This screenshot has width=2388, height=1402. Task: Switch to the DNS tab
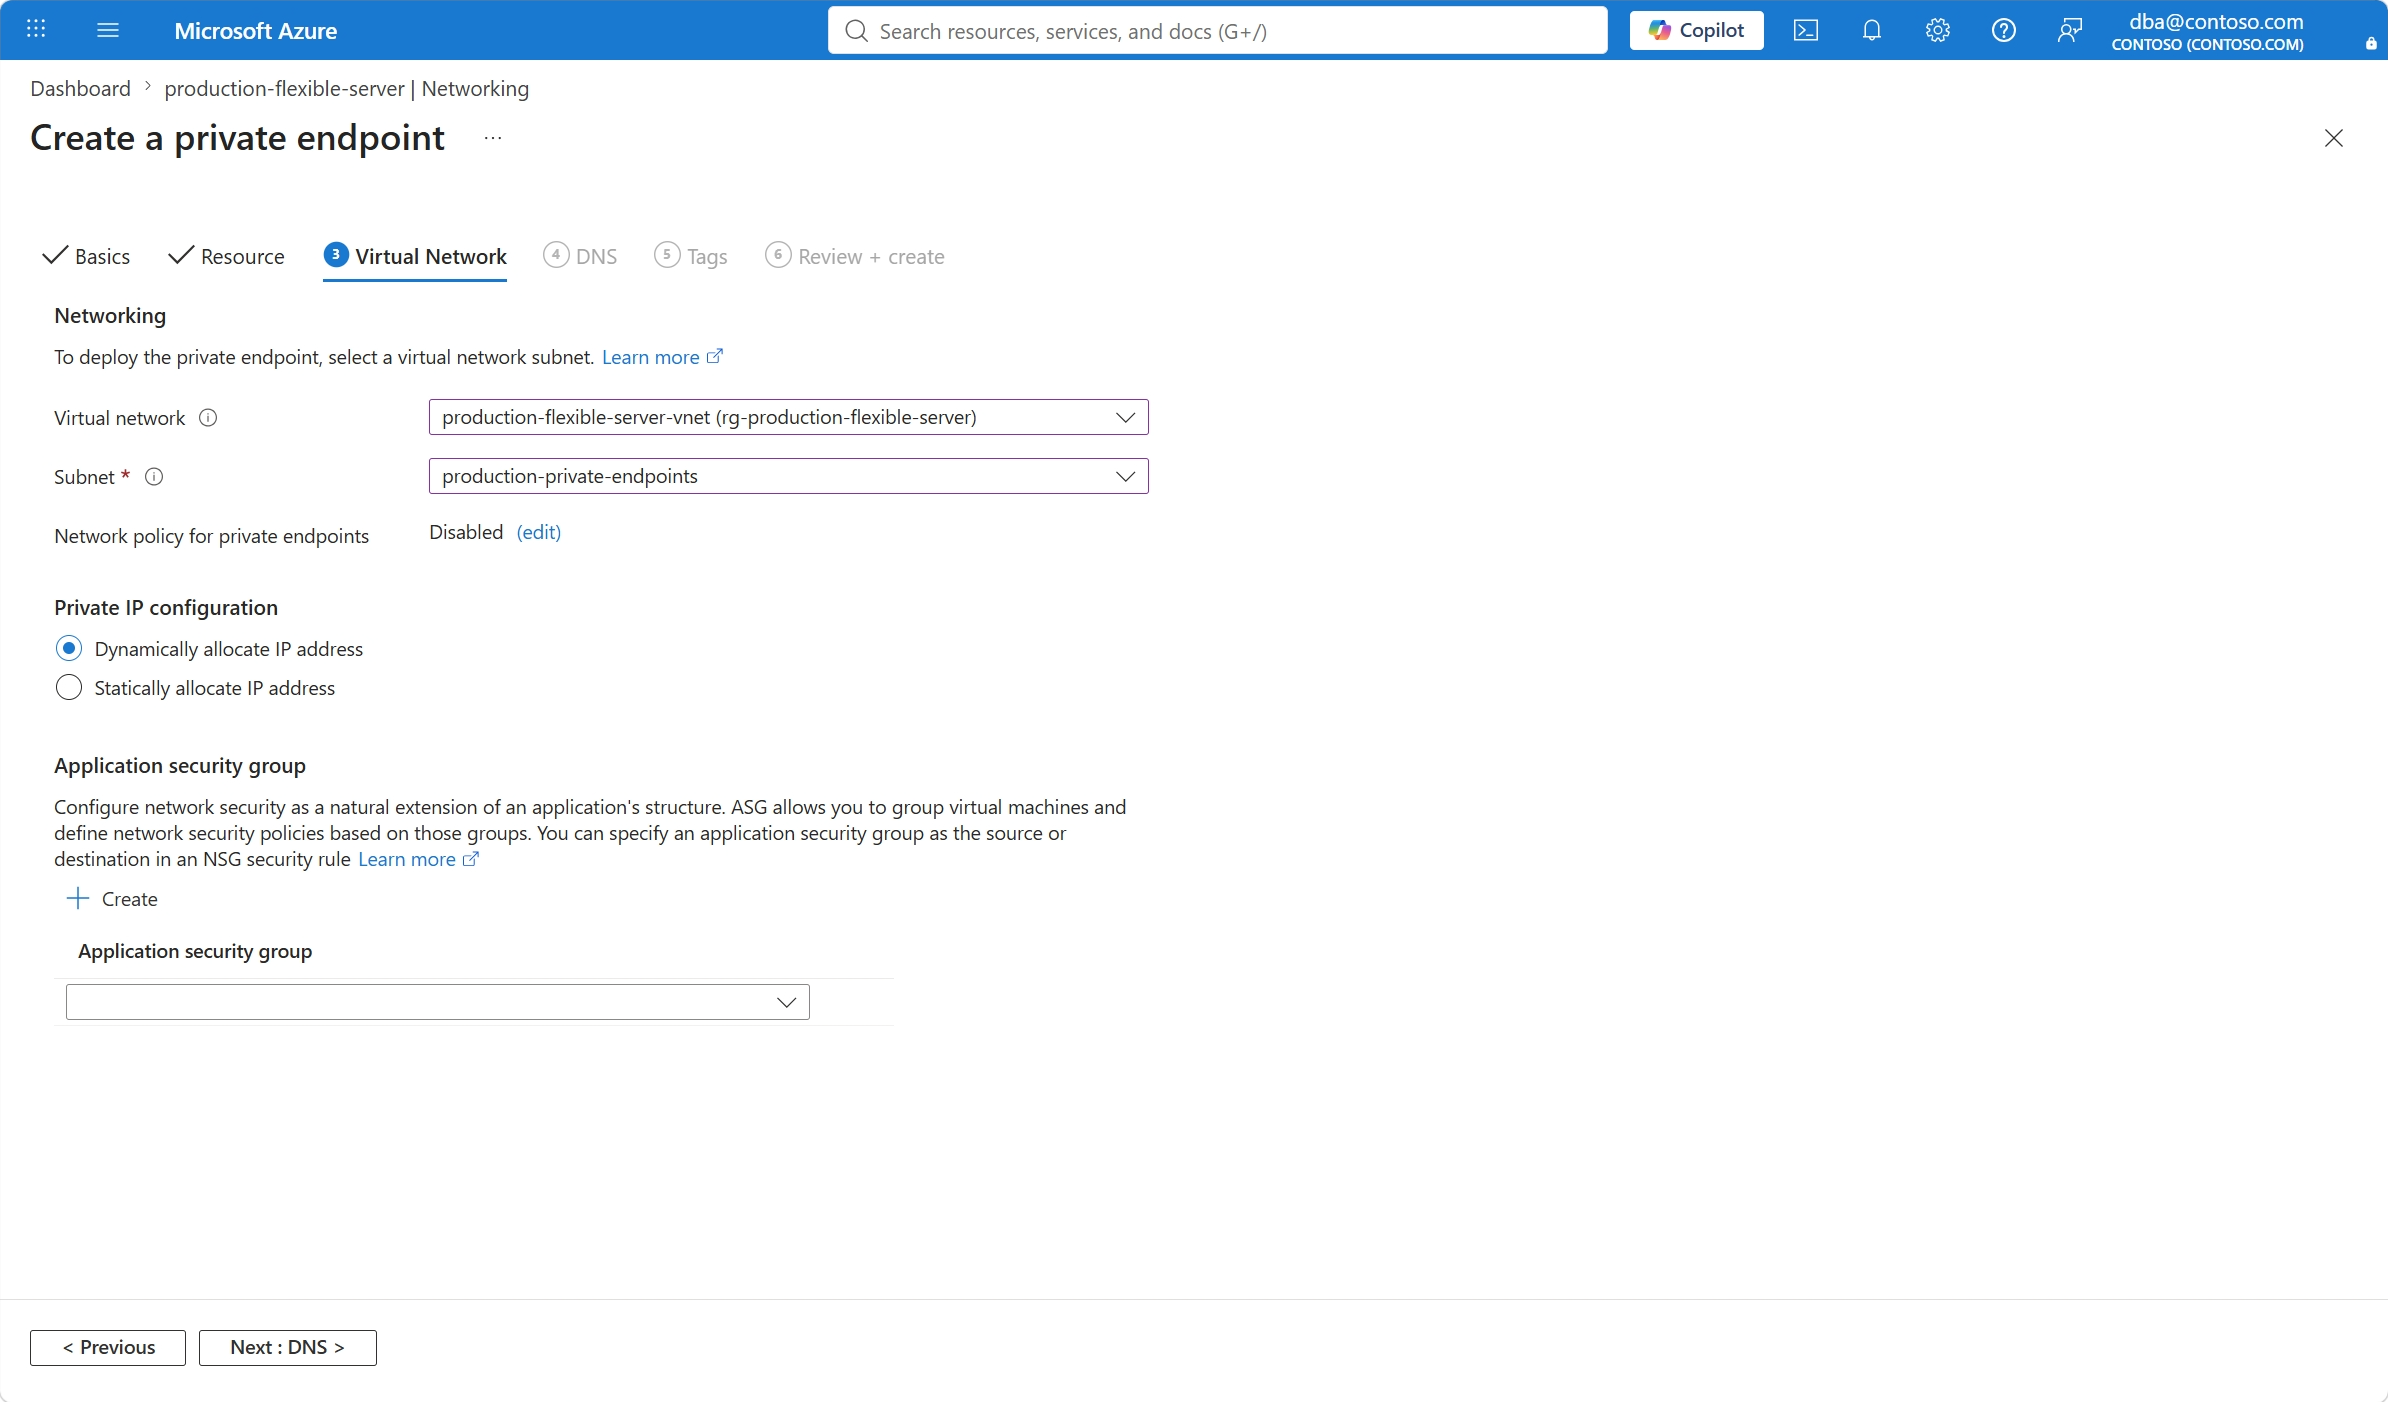pyautogui.click(x=580, y=256)
